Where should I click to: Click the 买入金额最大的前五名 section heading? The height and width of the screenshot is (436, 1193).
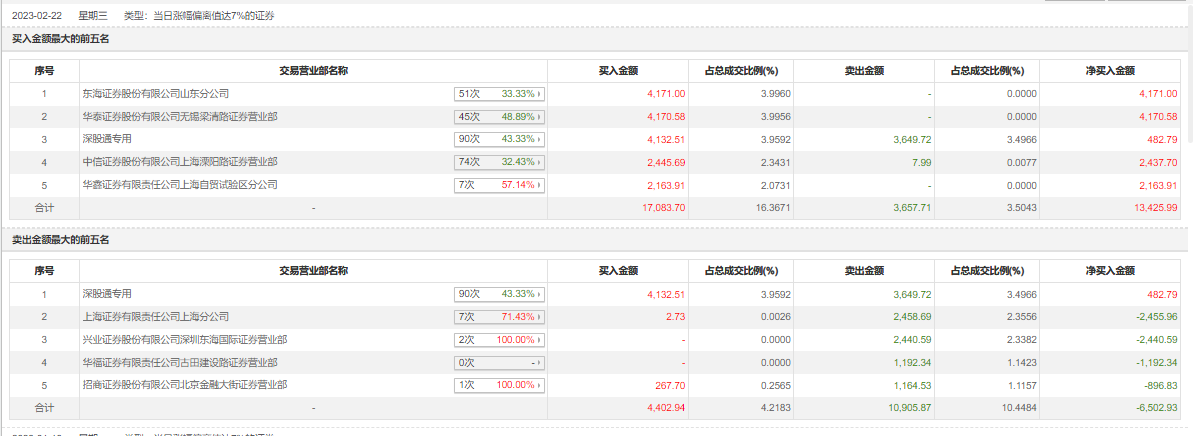pyautogui.click(x=60, y=38)
